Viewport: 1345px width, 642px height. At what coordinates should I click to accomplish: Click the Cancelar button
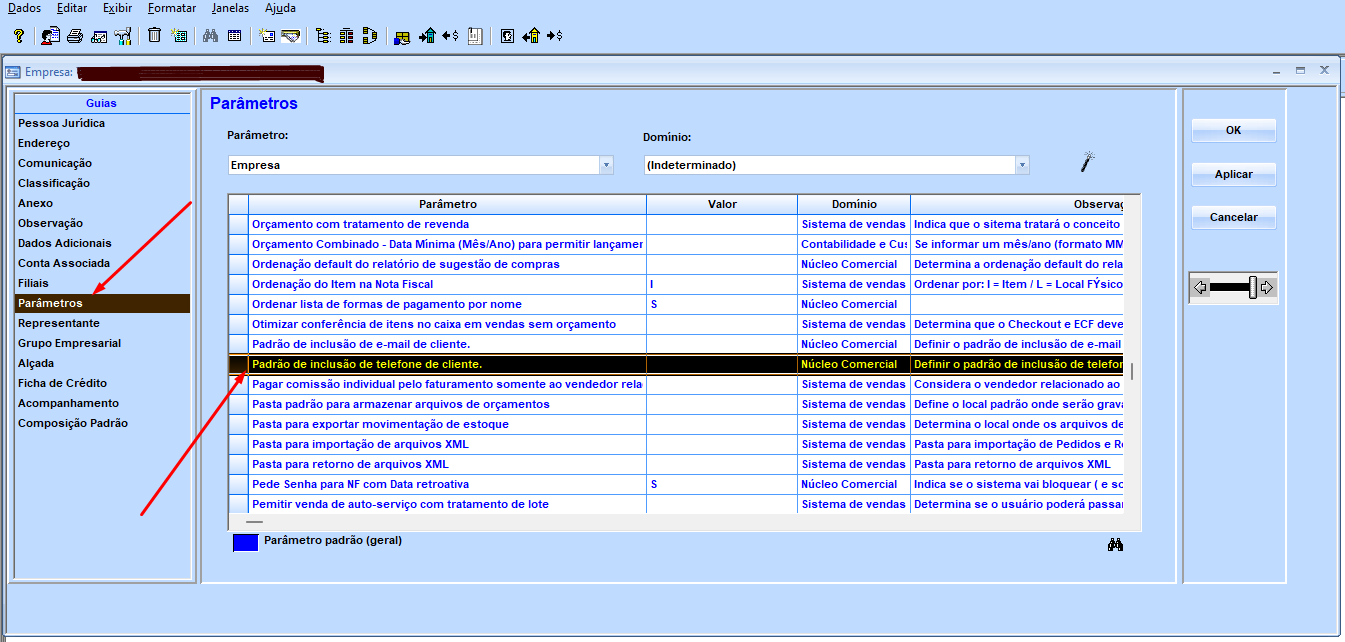tap(1233, 217)
